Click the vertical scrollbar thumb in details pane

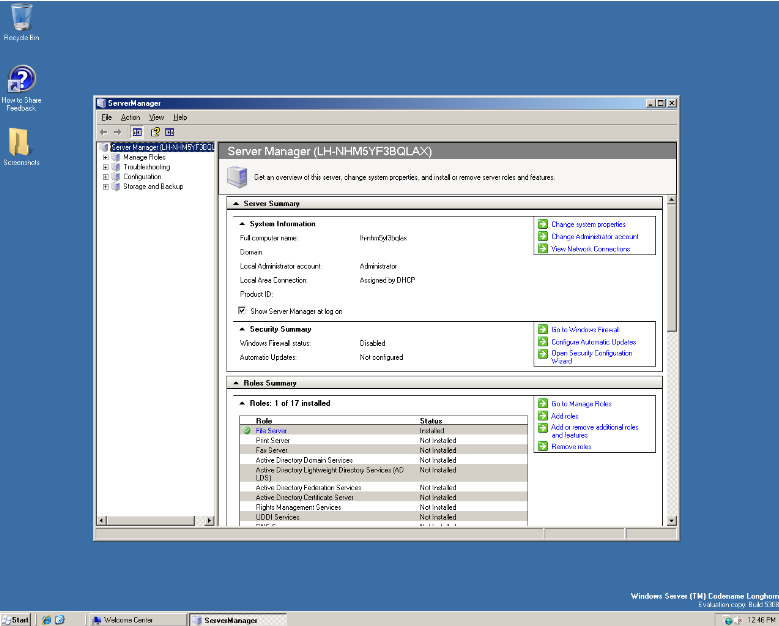(672, 269)
